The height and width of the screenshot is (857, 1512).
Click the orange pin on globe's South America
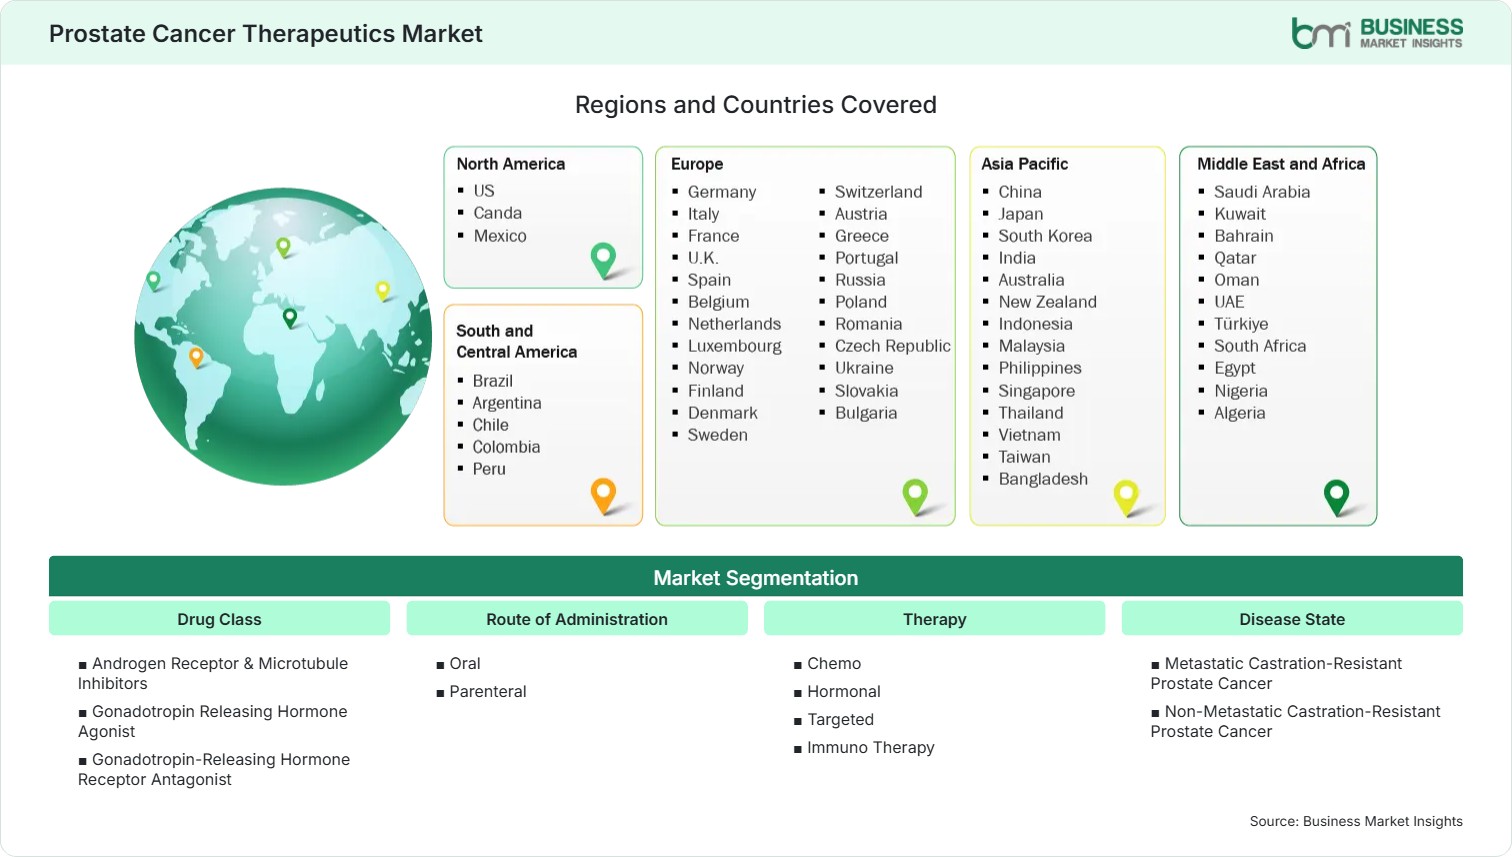coord(196,357)
